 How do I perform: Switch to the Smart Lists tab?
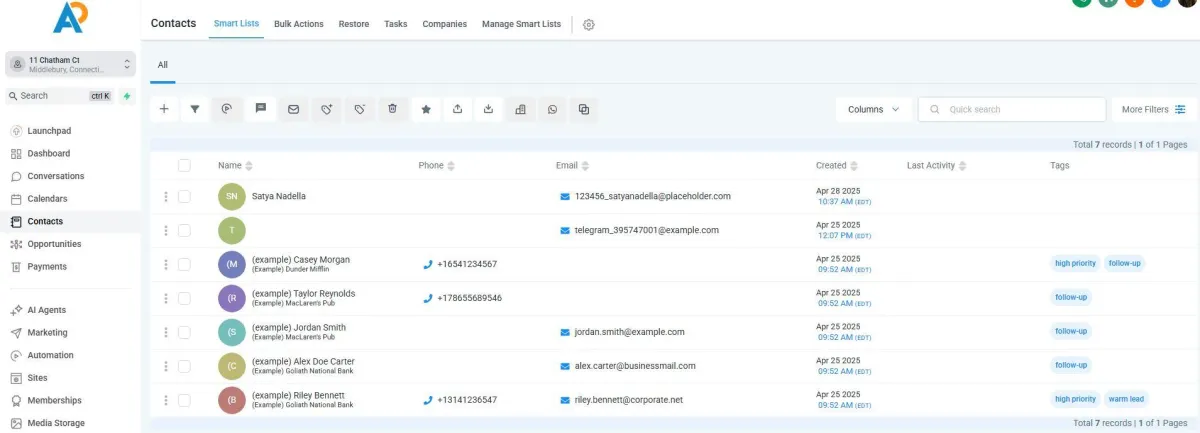[237, 24]
